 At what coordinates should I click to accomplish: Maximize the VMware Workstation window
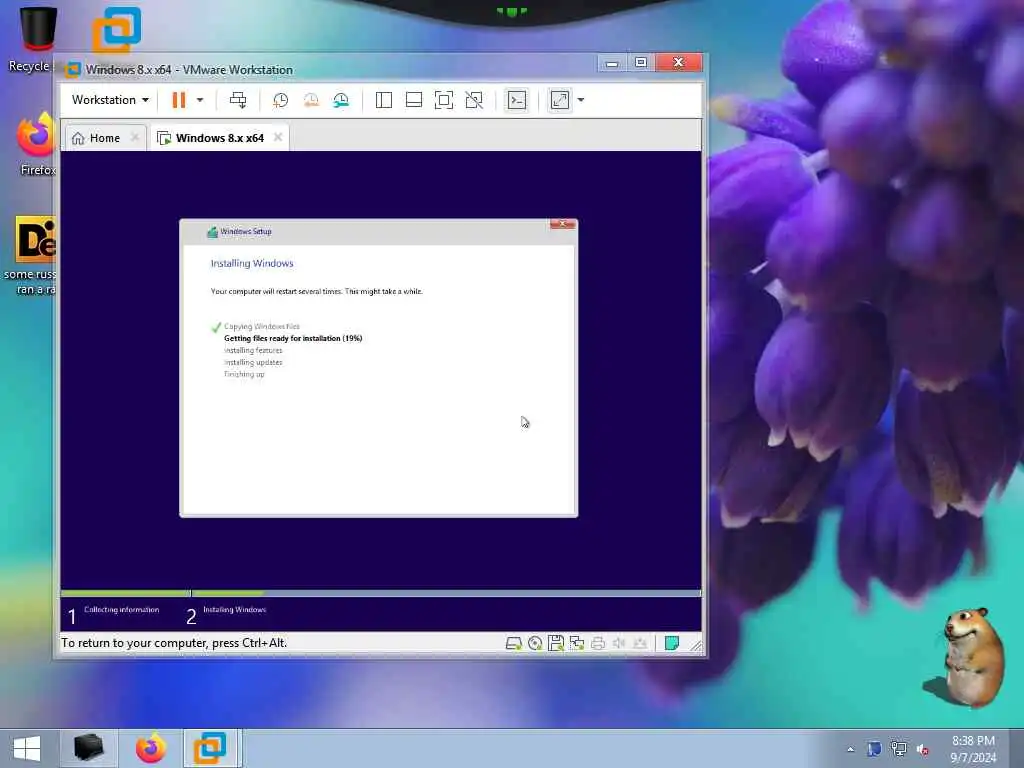[x=641, y=63]
